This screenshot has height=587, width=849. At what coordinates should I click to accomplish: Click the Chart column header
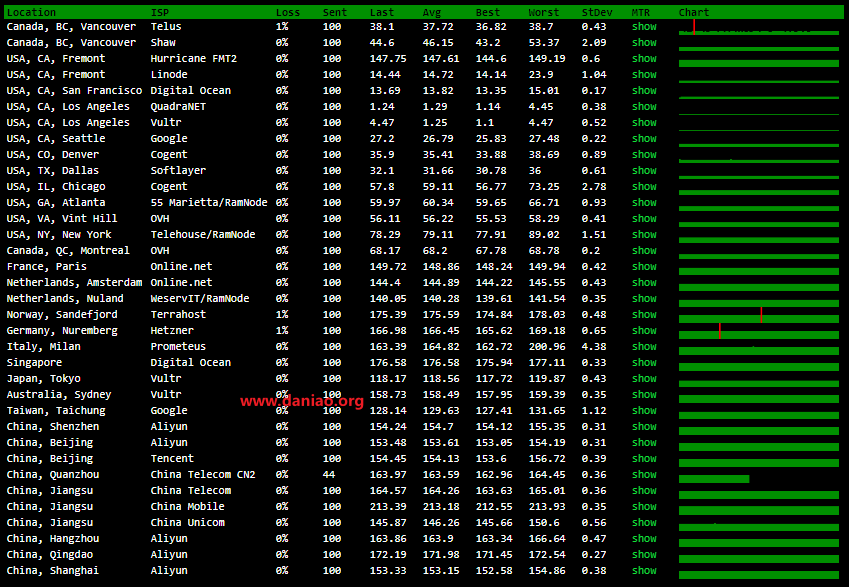point(694,12)
